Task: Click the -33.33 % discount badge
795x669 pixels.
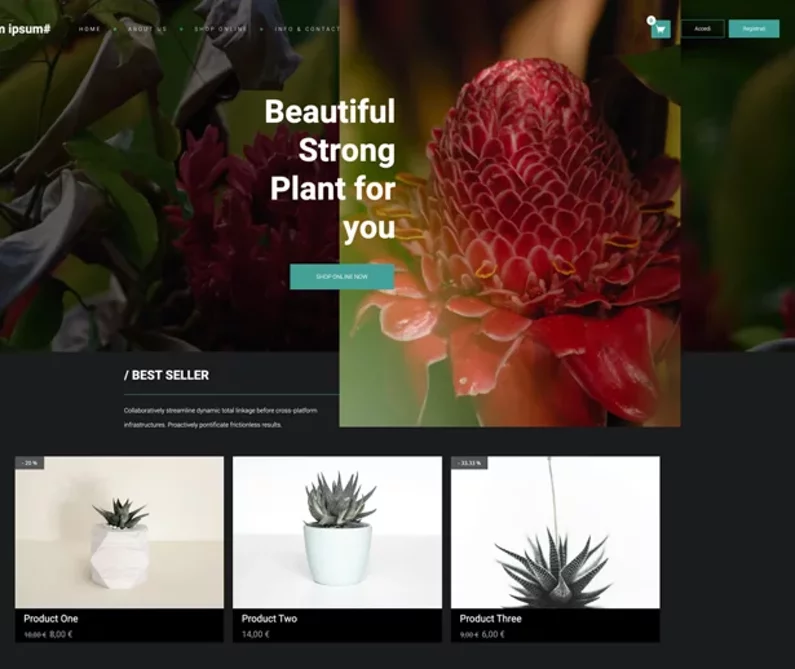Action: click(469, 463)
